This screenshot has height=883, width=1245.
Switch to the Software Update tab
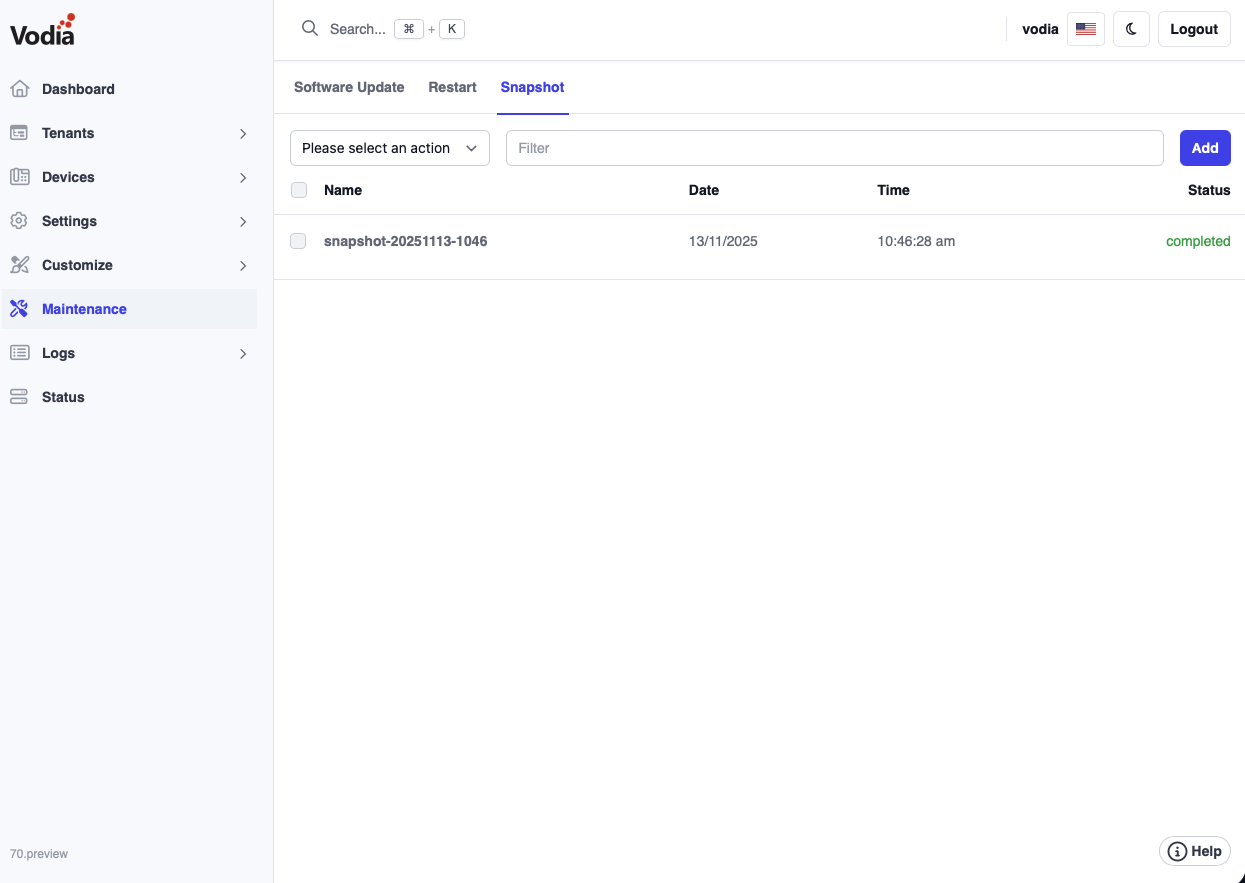click(349, 87)
